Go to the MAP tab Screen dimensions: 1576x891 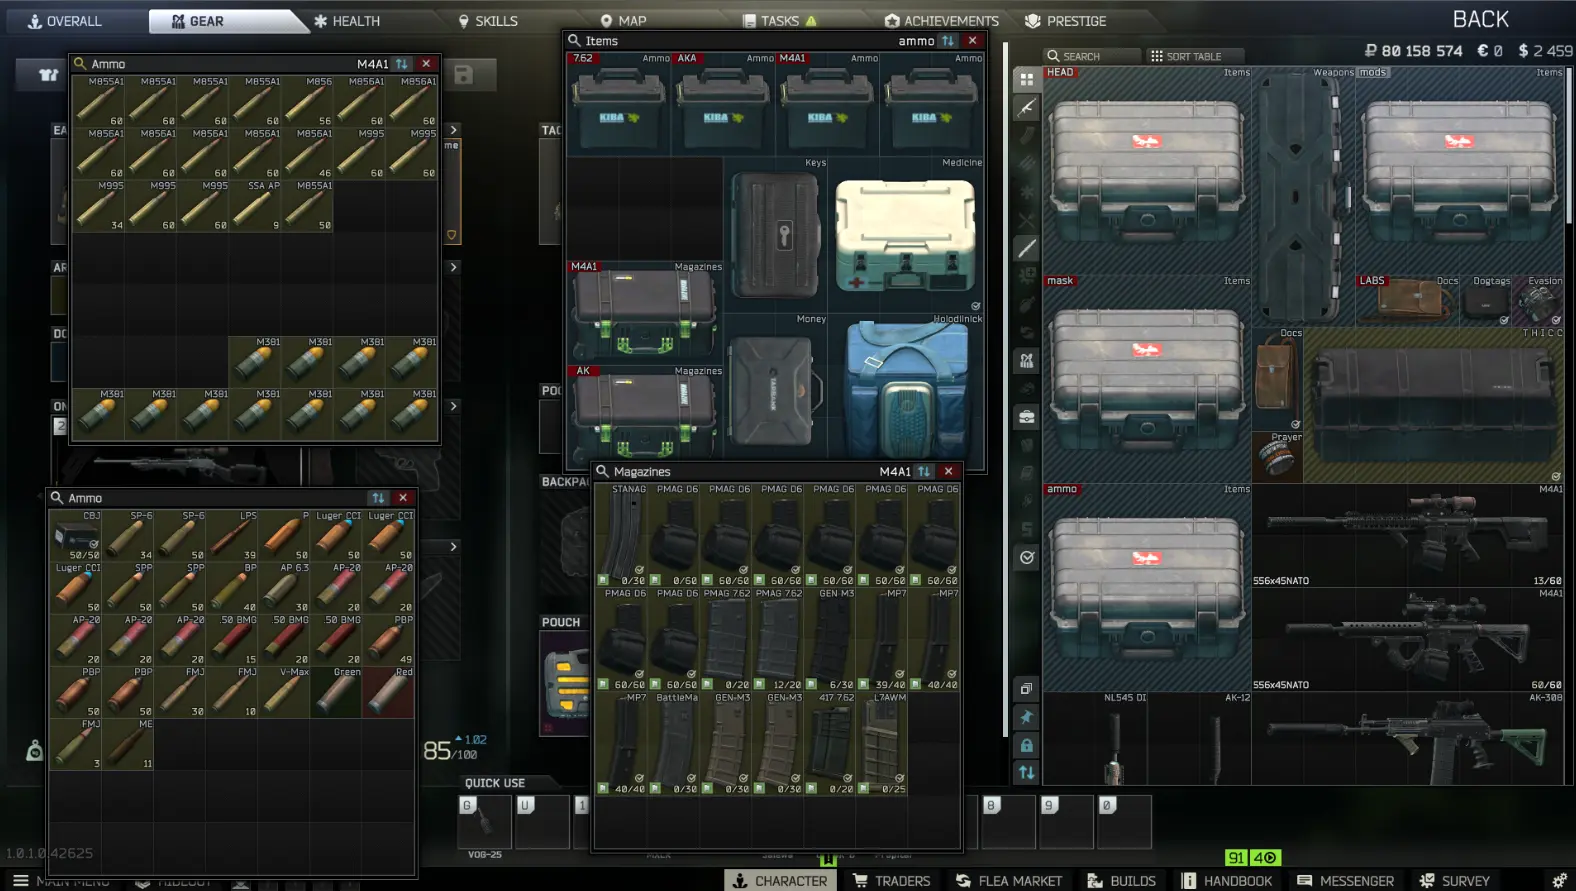point(623,21)
